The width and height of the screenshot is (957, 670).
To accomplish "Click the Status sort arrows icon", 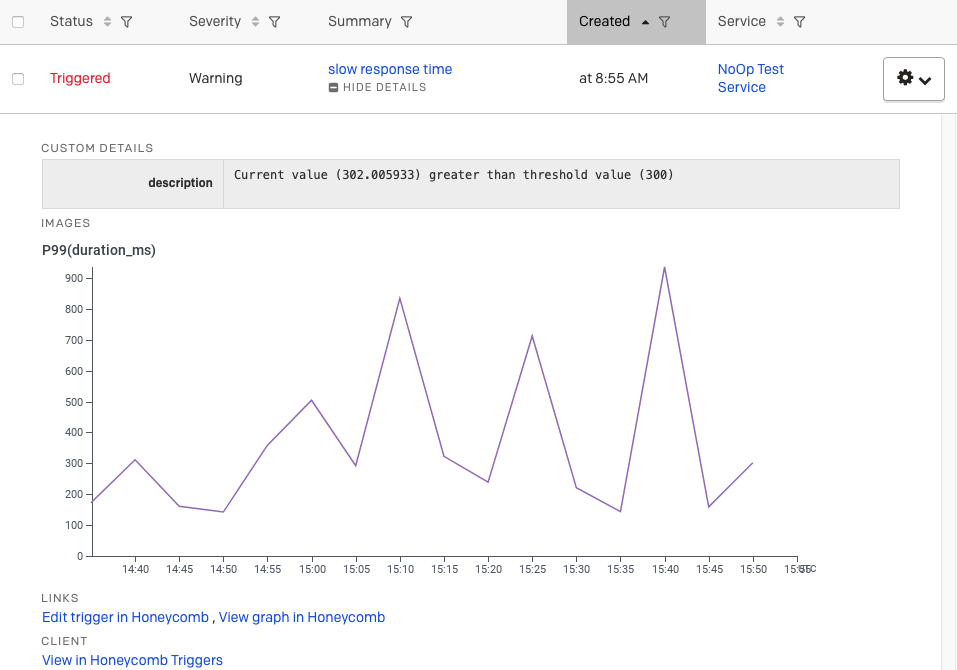I will pyautogui.click(x=107, y=21).
